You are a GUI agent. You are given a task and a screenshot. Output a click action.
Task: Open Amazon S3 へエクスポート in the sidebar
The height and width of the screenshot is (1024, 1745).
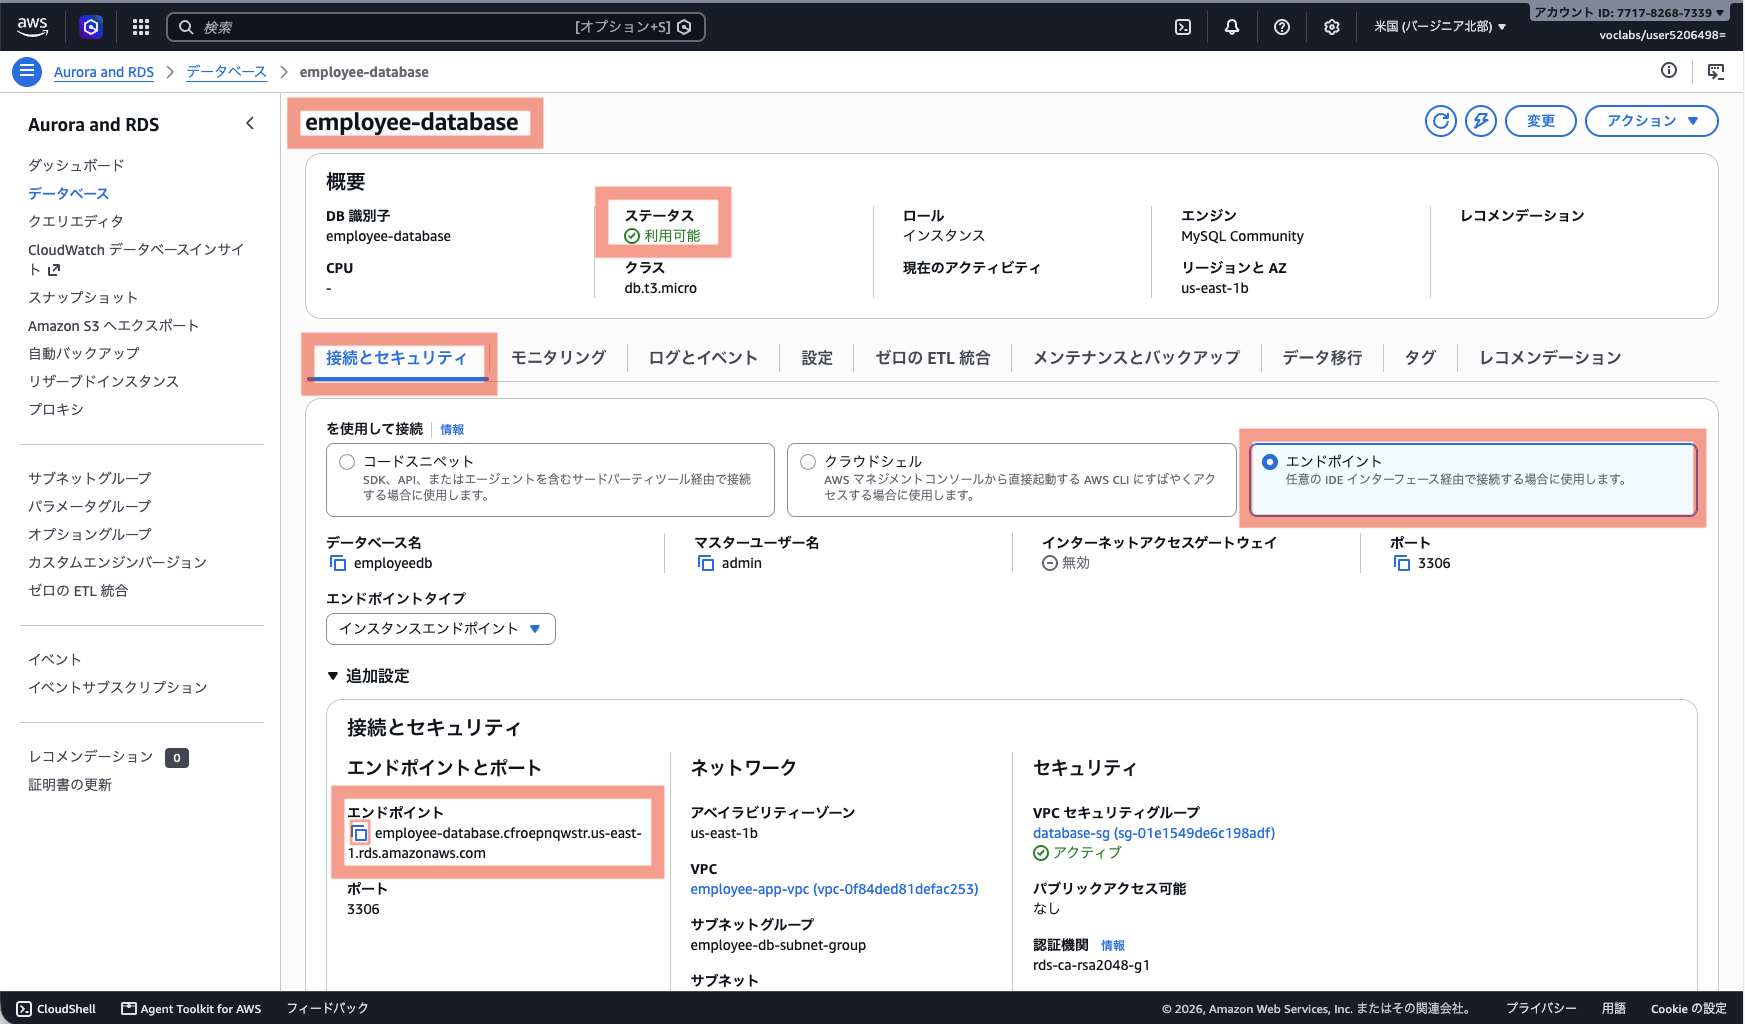(x=113, y=325)
